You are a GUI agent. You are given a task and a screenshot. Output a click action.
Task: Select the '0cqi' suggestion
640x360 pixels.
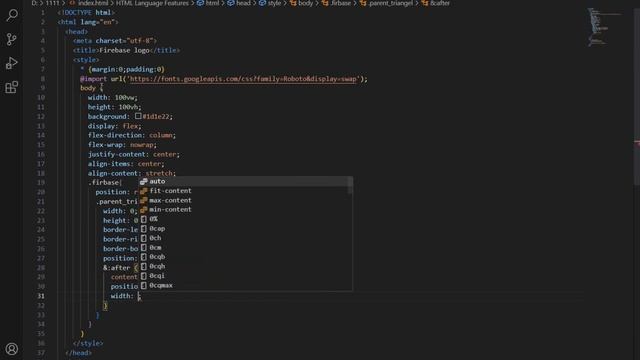[x=246, y=276]
